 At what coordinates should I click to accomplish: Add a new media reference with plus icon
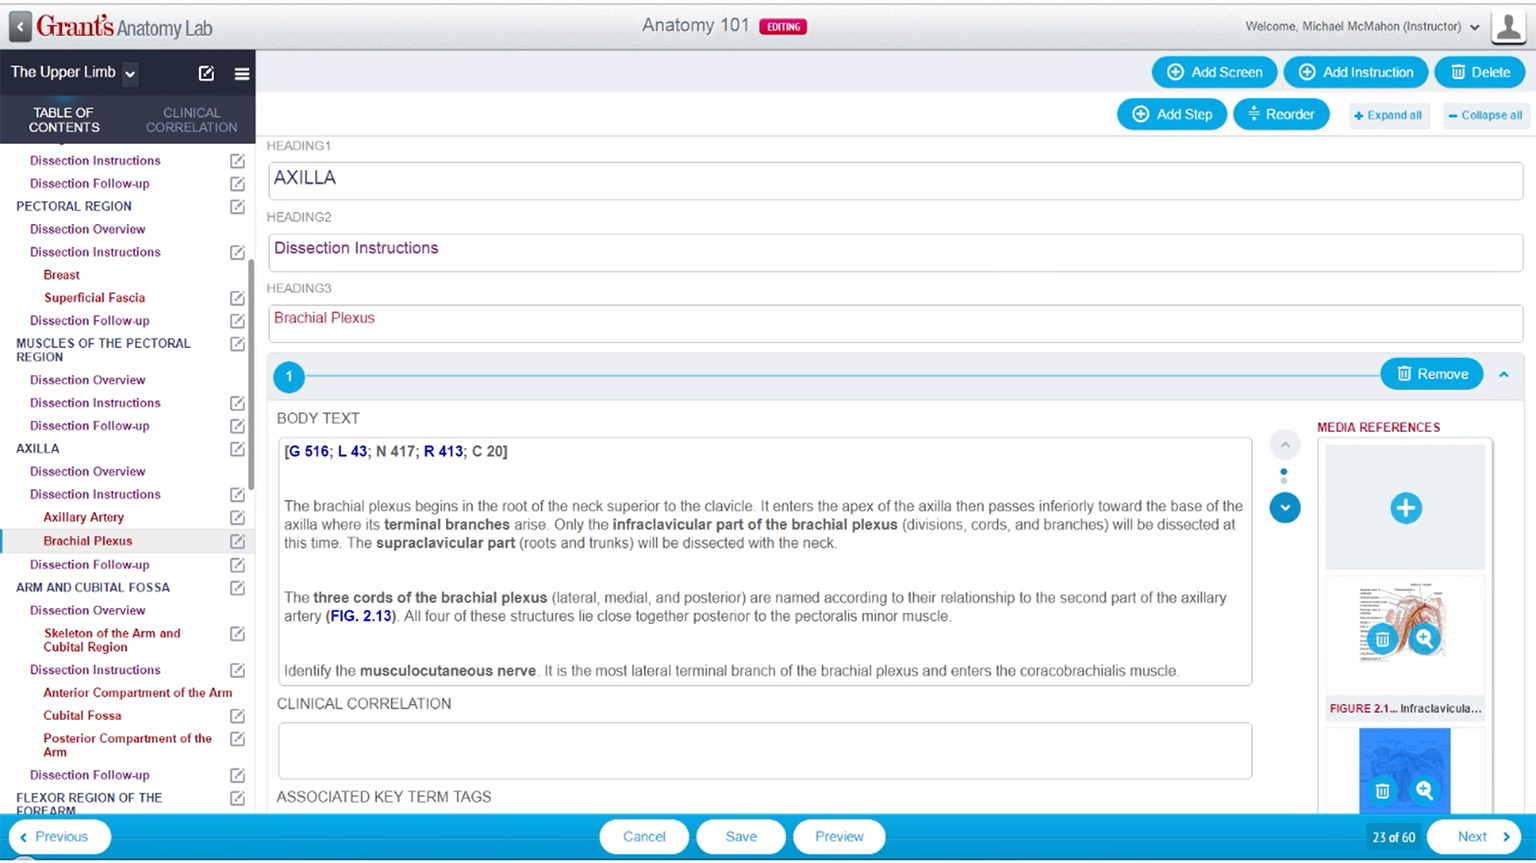[1405, 508]
